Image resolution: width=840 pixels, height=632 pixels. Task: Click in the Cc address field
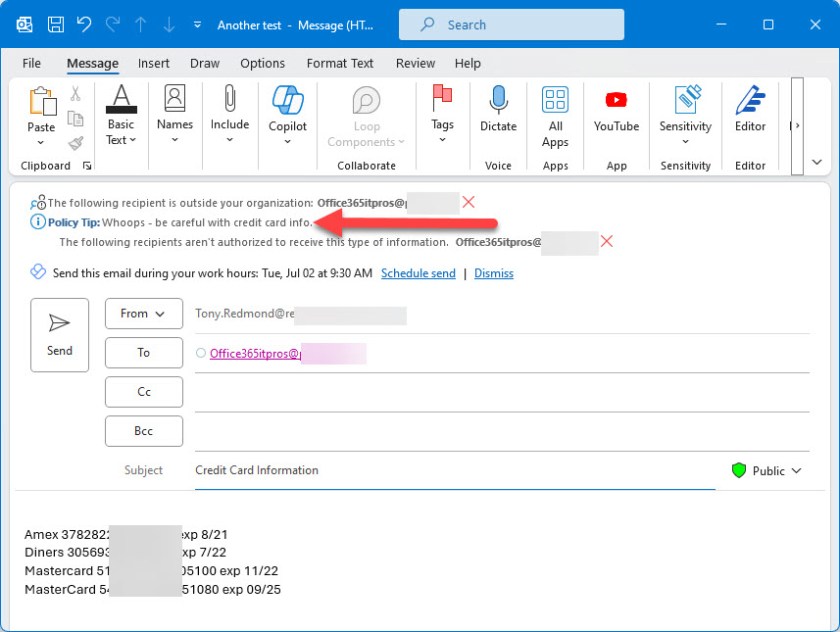502,393
